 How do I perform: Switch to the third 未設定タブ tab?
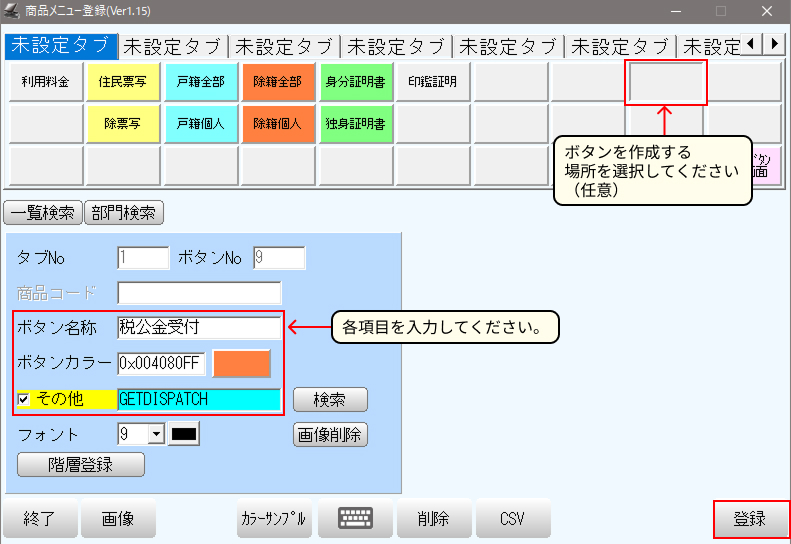[285, 45]
